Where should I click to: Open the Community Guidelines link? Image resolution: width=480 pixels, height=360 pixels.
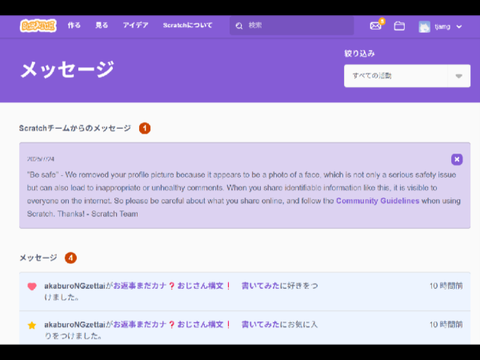click(x=377, y=201)
